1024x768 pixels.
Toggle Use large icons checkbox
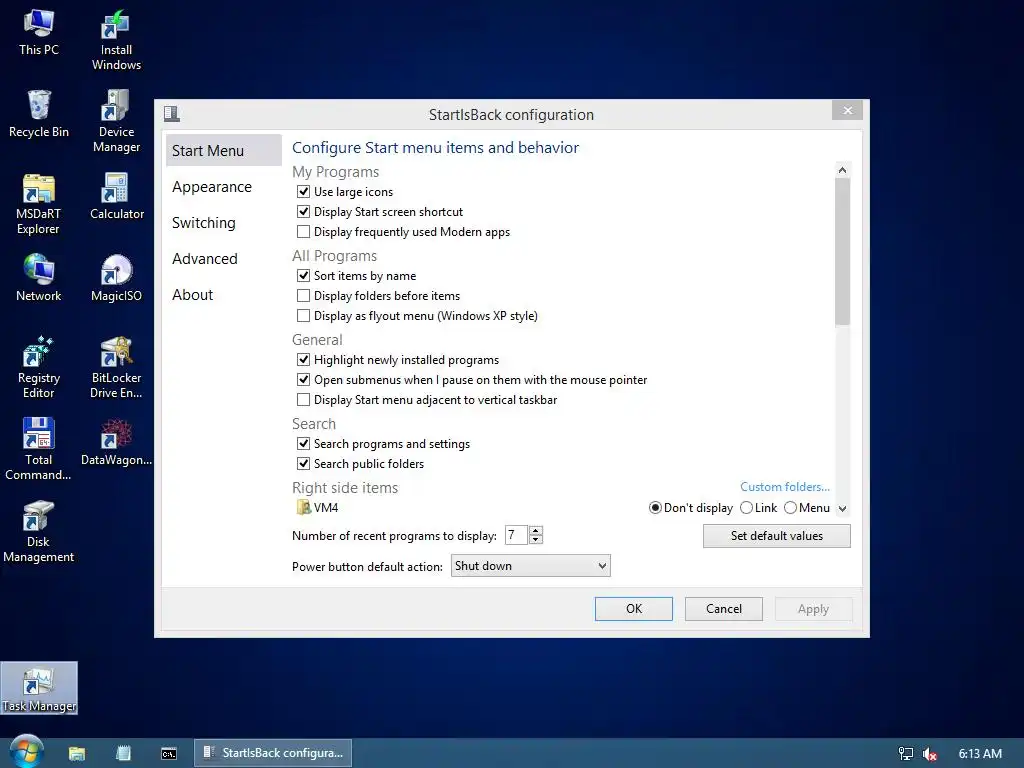click(x=303, y=191)
